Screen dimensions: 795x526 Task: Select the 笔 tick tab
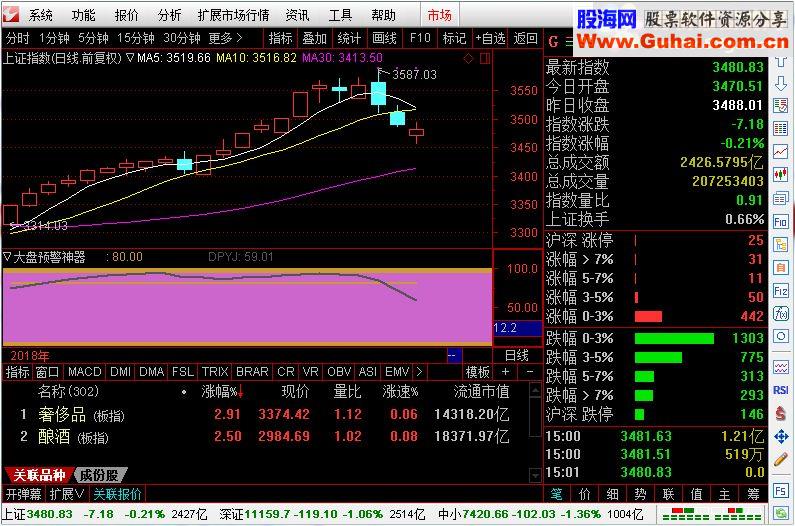(x=556, y=494)
